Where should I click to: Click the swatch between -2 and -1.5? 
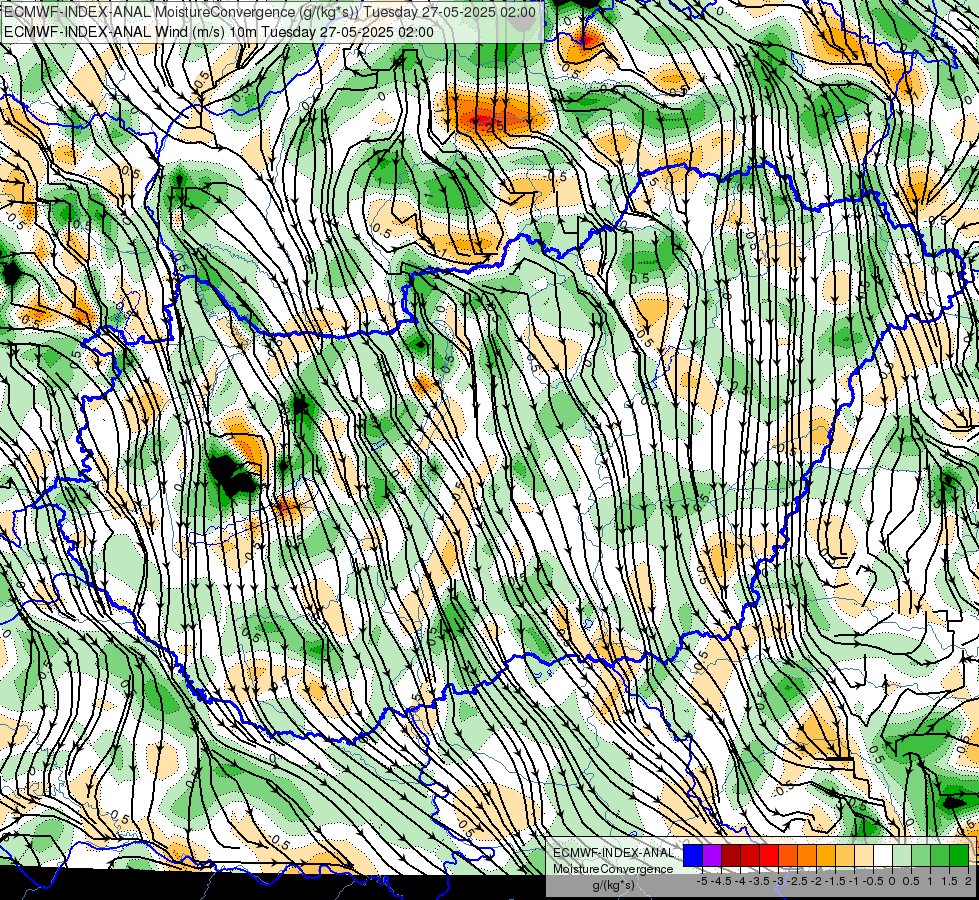[826, 856]
